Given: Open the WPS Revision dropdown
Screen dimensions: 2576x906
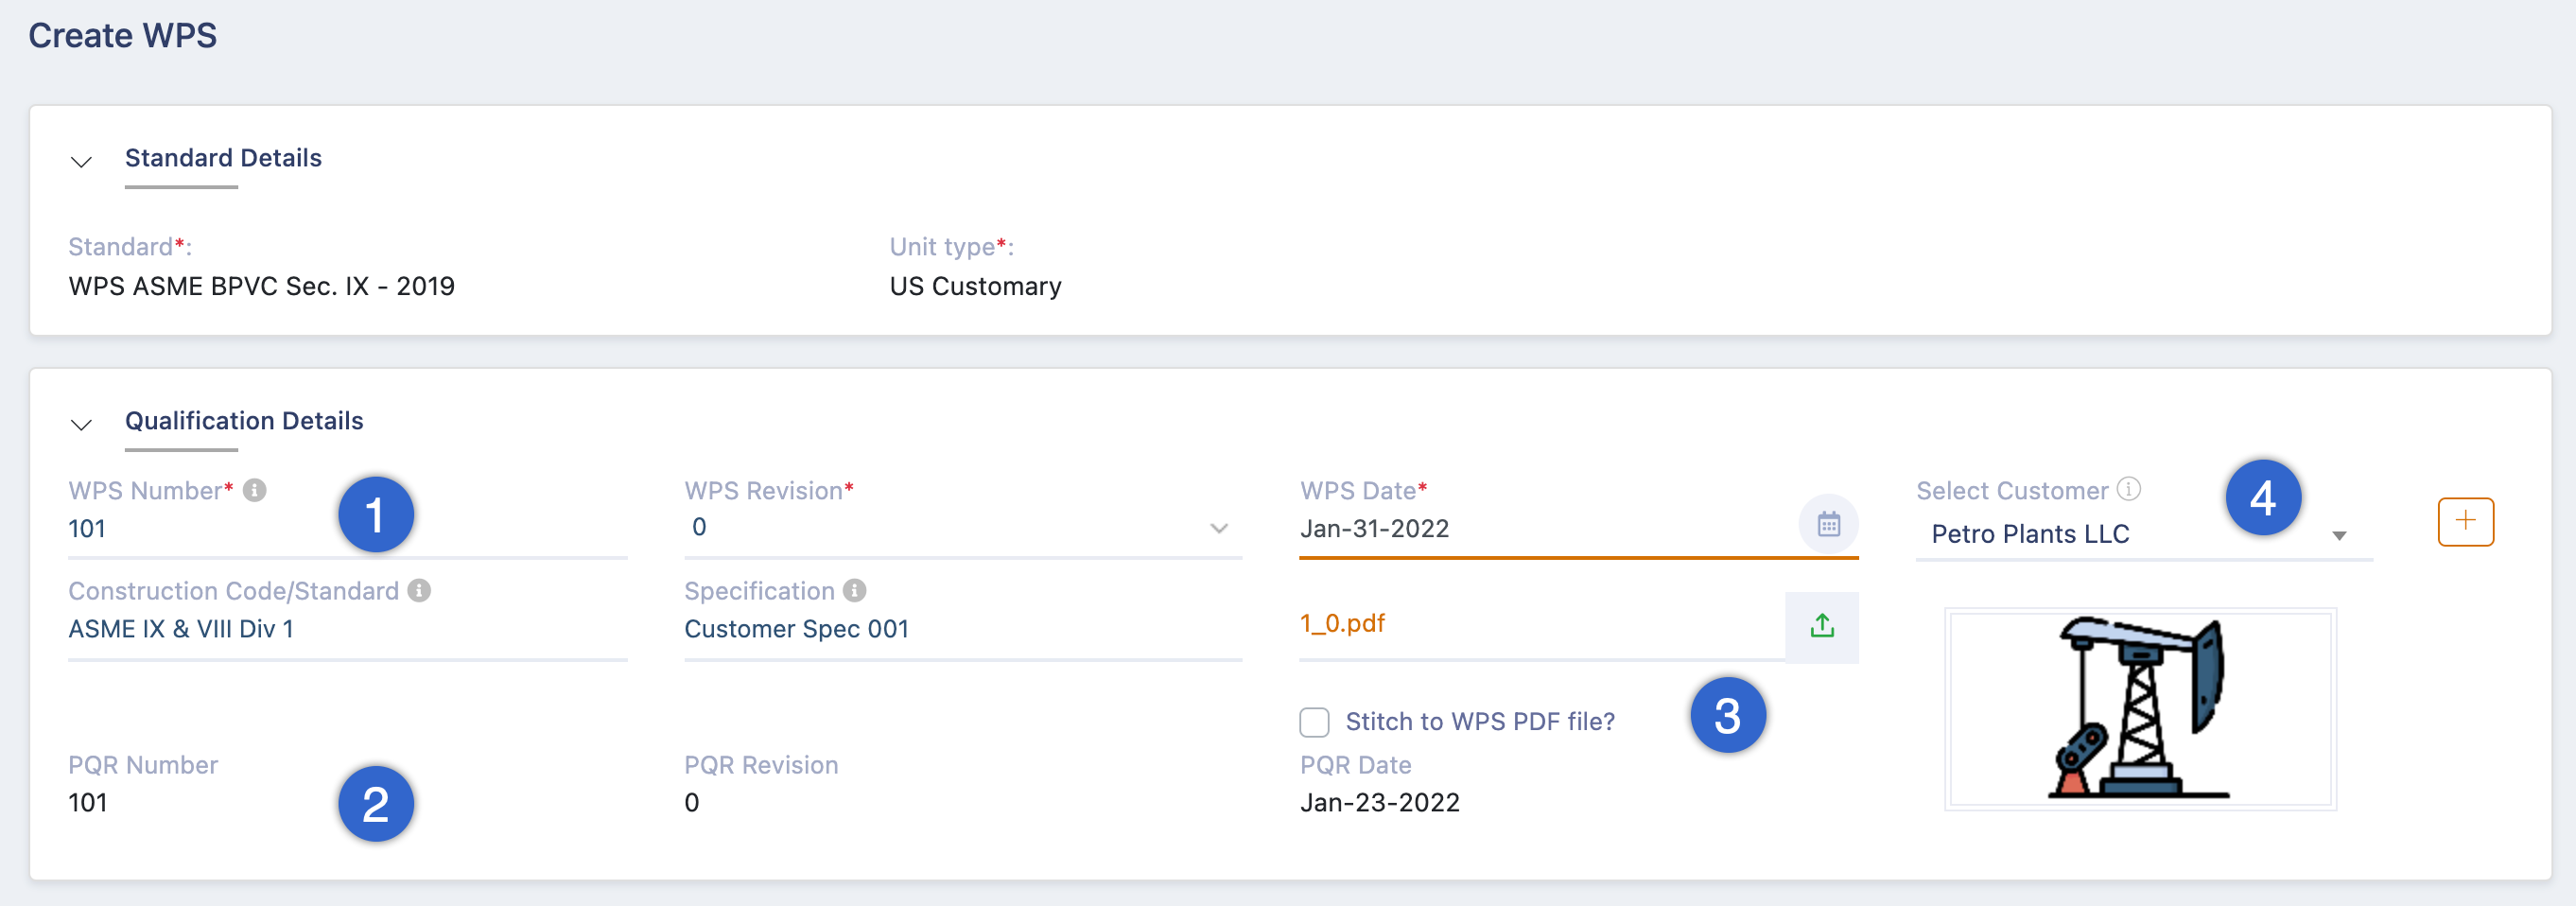Looking at the screenshot, I should (963, 527).
